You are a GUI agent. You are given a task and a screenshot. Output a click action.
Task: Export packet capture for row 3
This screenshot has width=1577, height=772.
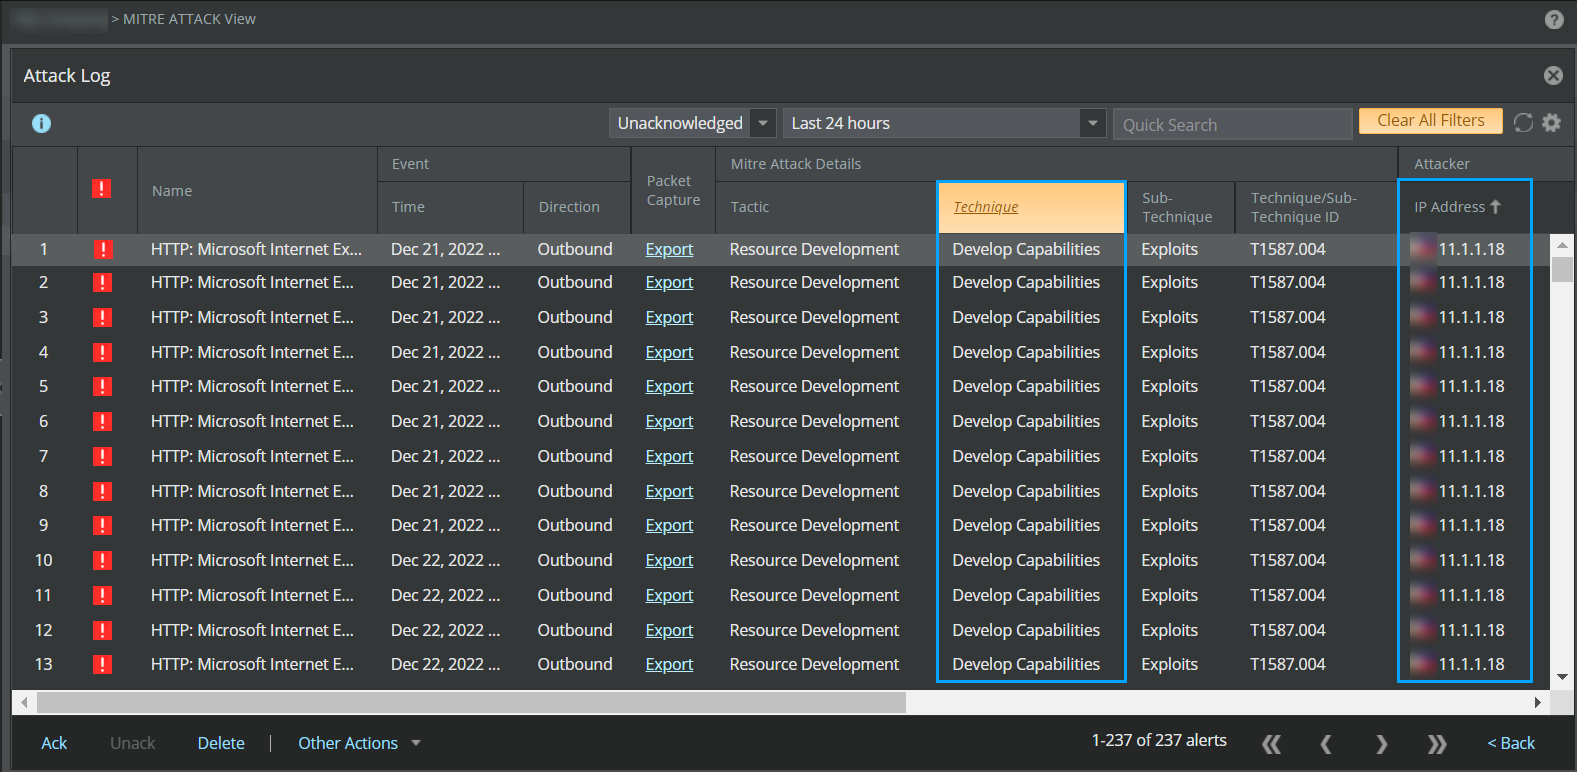(x=669, y=317)
